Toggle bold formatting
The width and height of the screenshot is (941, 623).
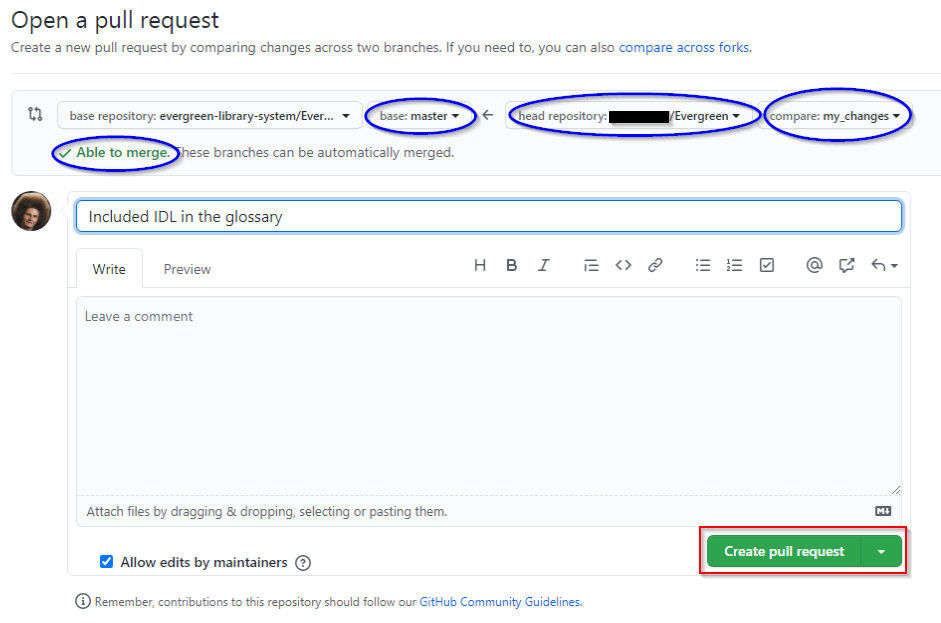click(x=512, y=265)
